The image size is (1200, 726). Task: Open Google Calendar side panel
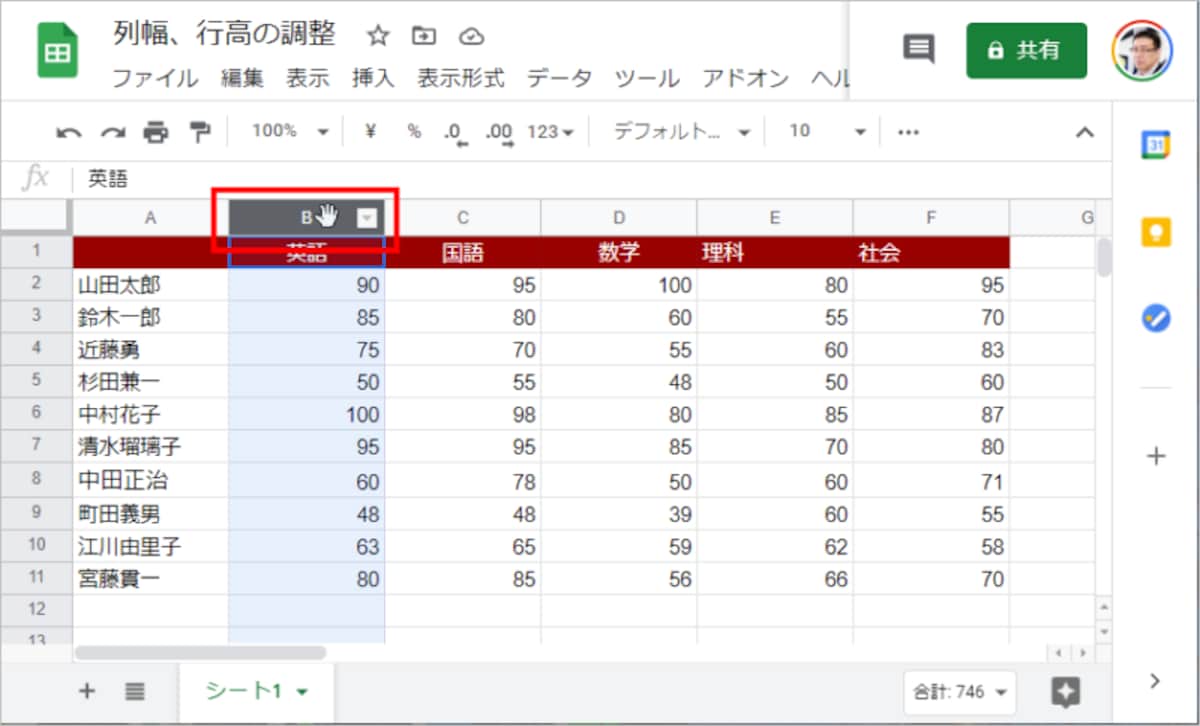pos(1156,145)
